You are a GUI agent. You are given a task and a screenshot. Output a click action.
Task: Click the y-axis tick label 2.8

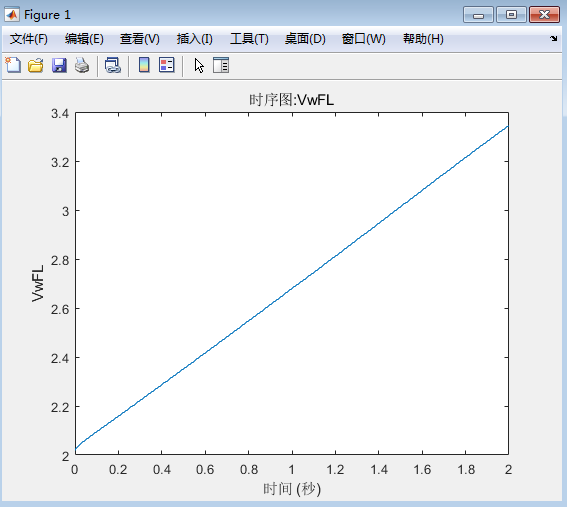click(x=60, y=260)
